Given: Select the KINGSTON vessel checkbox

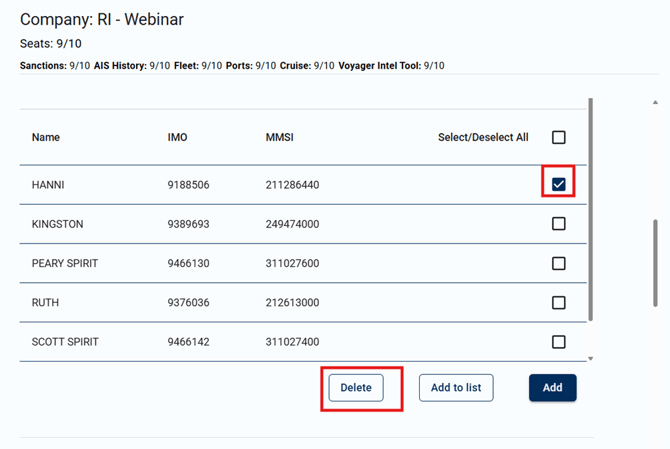Looking at the screenshot, I should (559, 224).
